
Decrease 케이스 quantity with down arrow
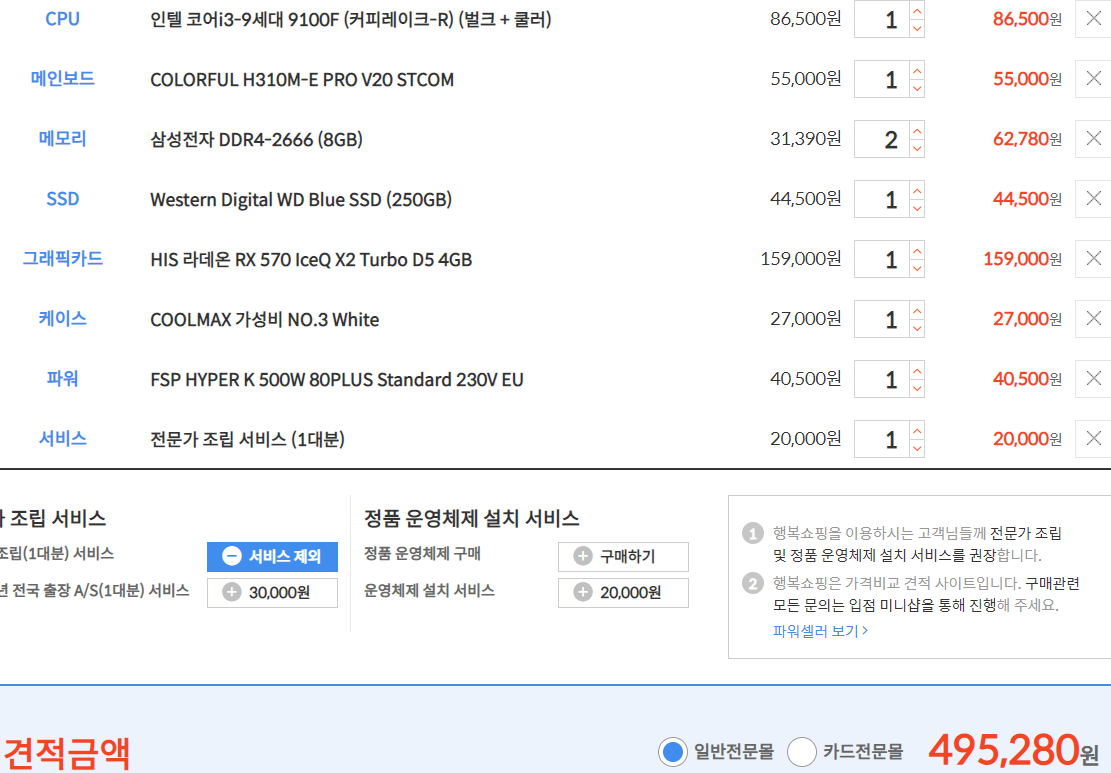point(917,328)
